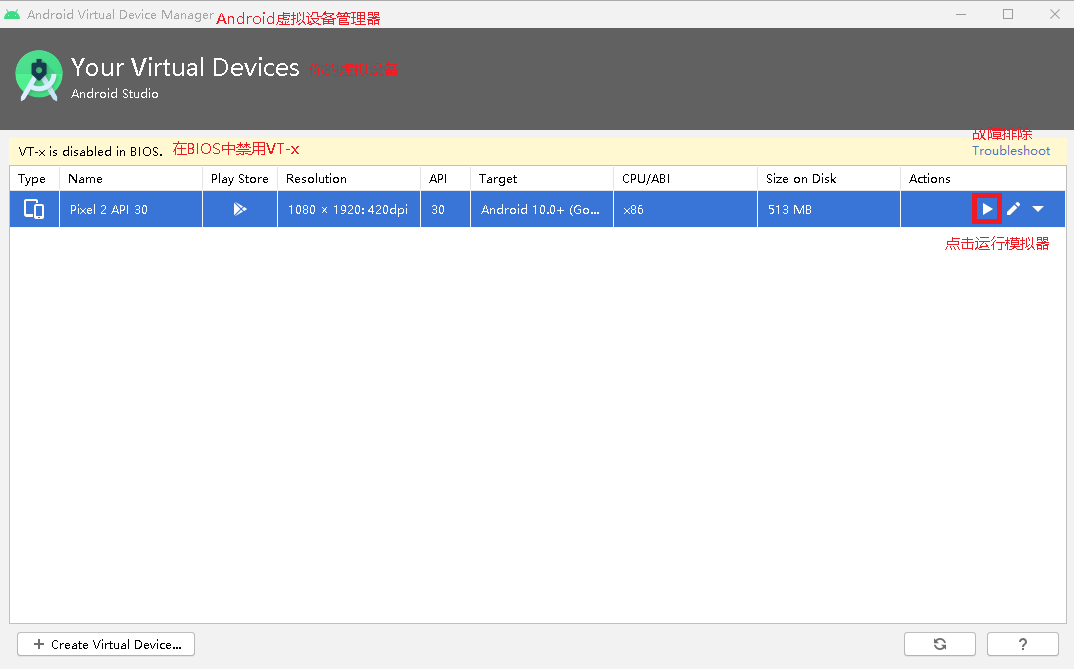Click the Android 10.0+ target cell
This screenshot has height=669, width=1074.
coord(542,210)
